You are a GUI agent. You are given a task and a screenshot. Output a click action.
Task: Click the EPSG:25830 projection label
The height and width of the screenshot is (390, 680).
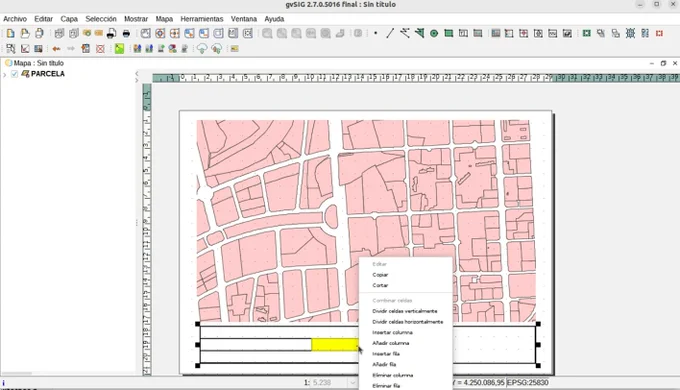click(x=527, y=382)
